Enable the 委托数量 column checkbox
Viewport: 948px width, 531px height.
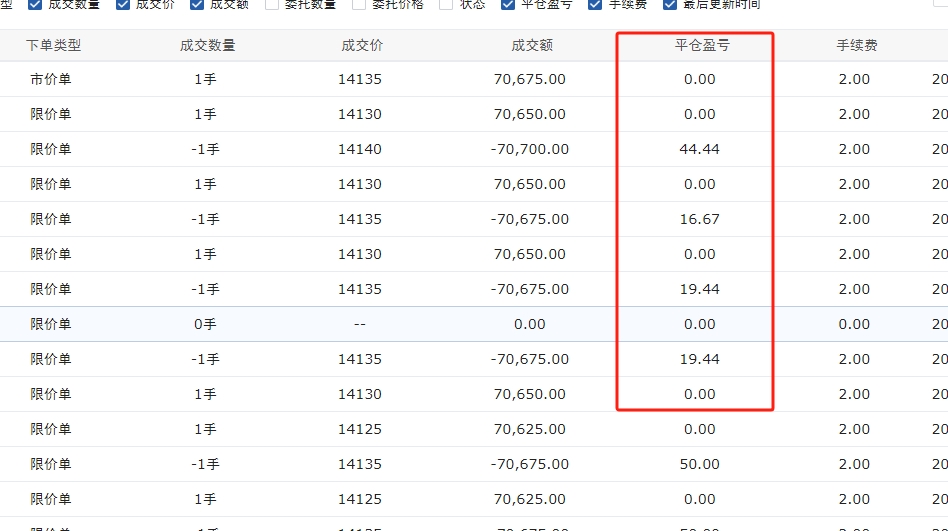pos(272,4)
